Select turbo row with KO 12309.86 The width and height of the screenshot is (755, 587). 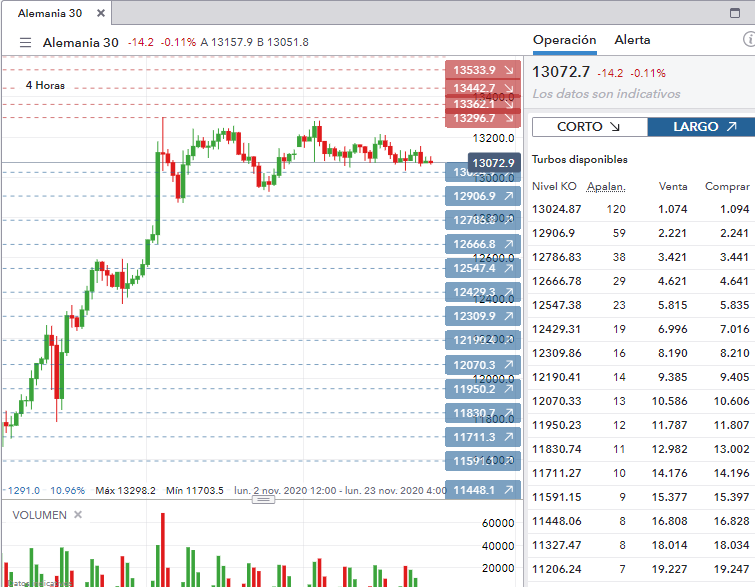[x=641, y=353]
